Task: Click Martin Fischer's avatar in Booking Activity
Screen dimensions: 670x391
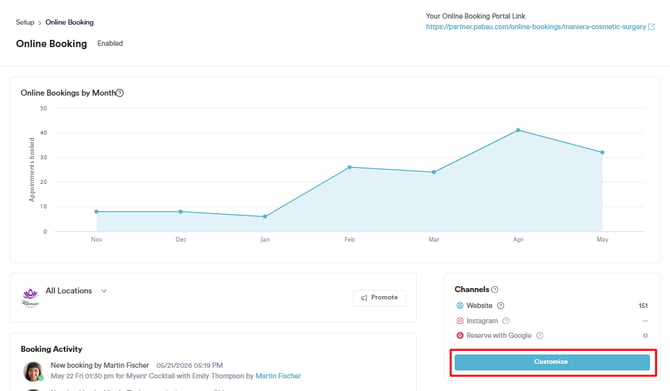Action: tap(33, 371)
